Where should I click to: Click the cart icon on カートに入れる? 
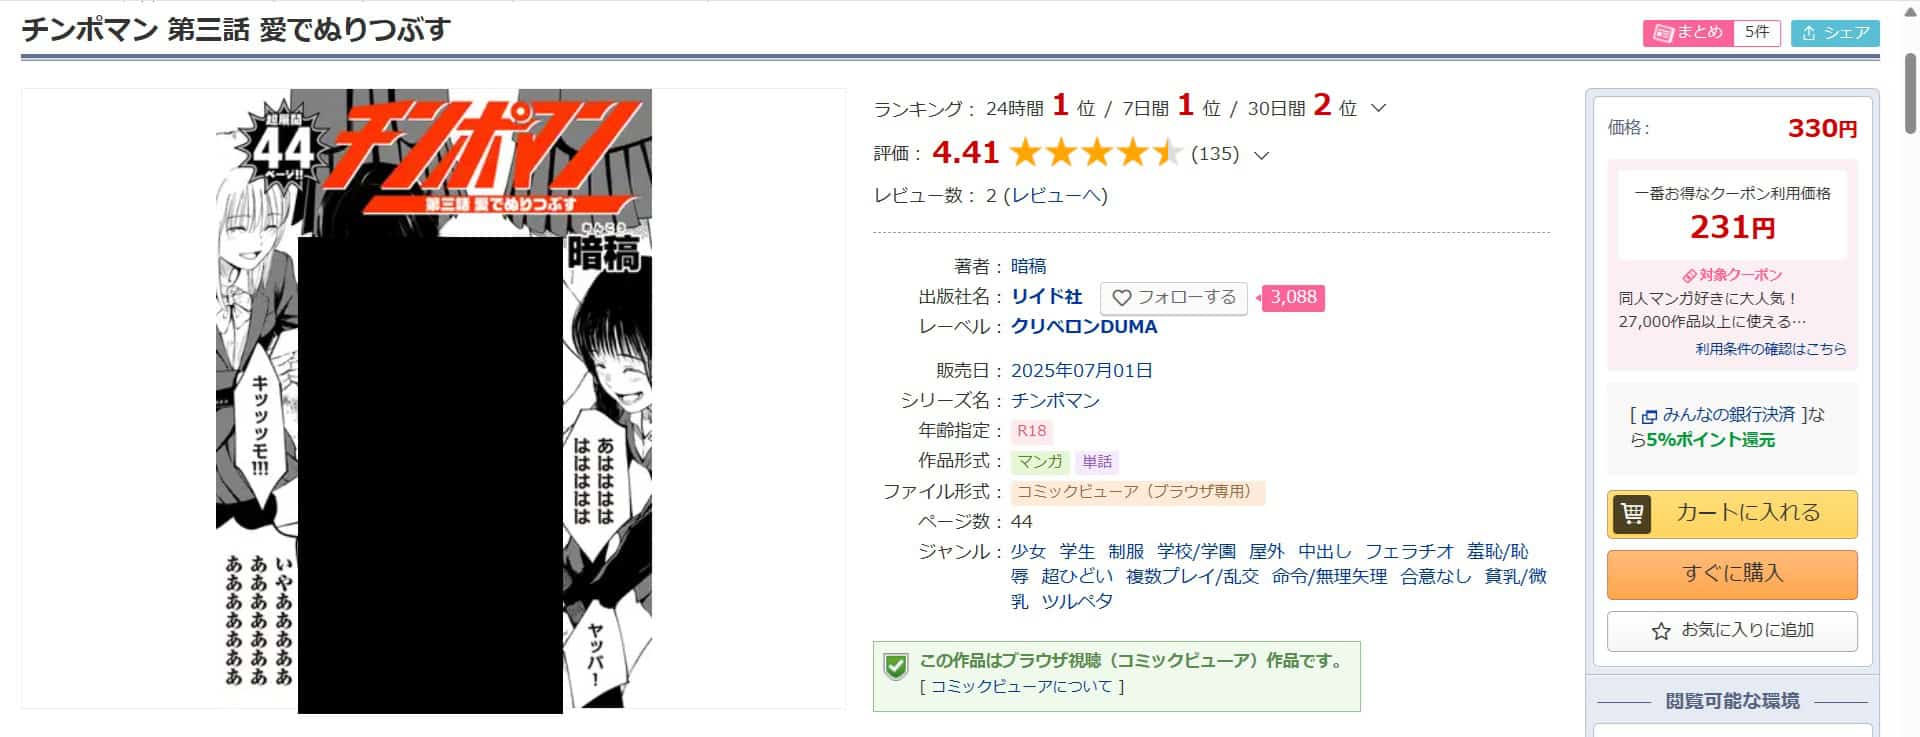(x=1632, y=514)
